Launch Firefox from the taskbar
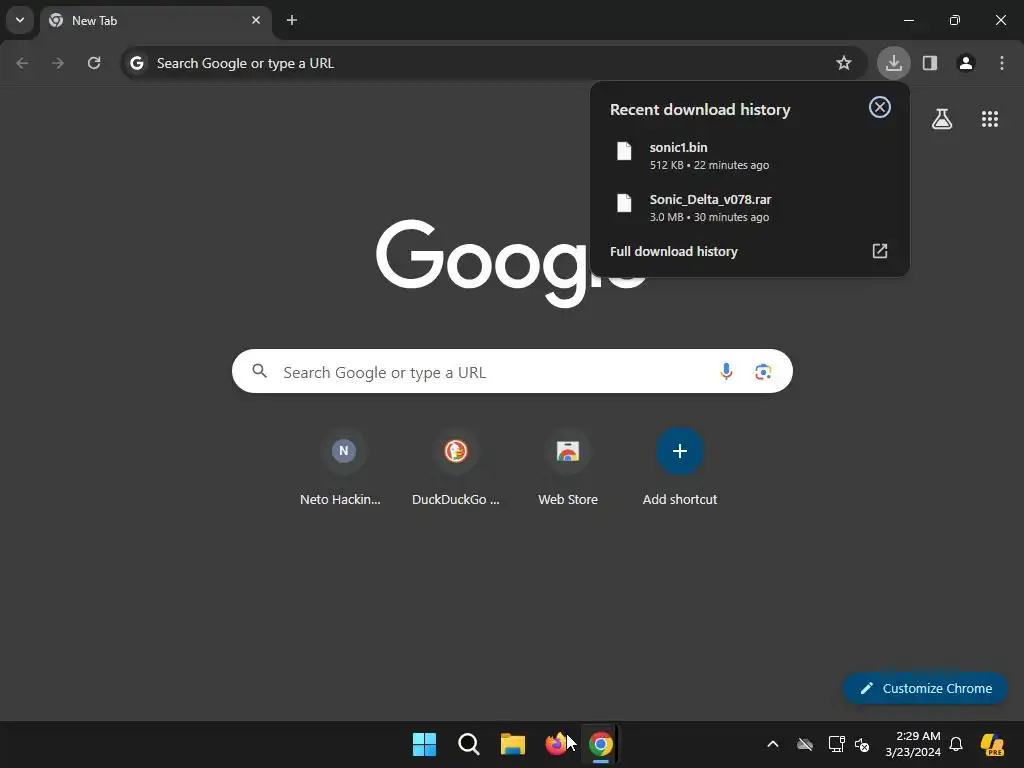The height and width of the screenshot is (768, 1024). click(556, 744)
